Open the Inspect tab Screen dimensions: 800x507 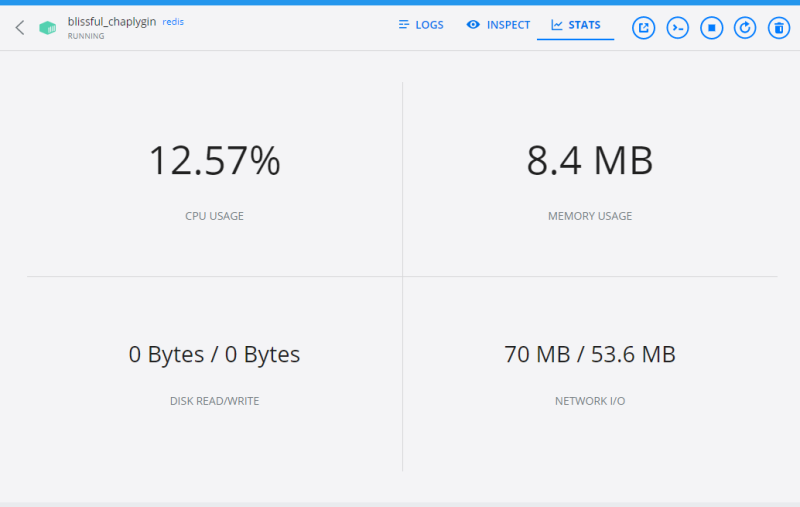(498, 25)
